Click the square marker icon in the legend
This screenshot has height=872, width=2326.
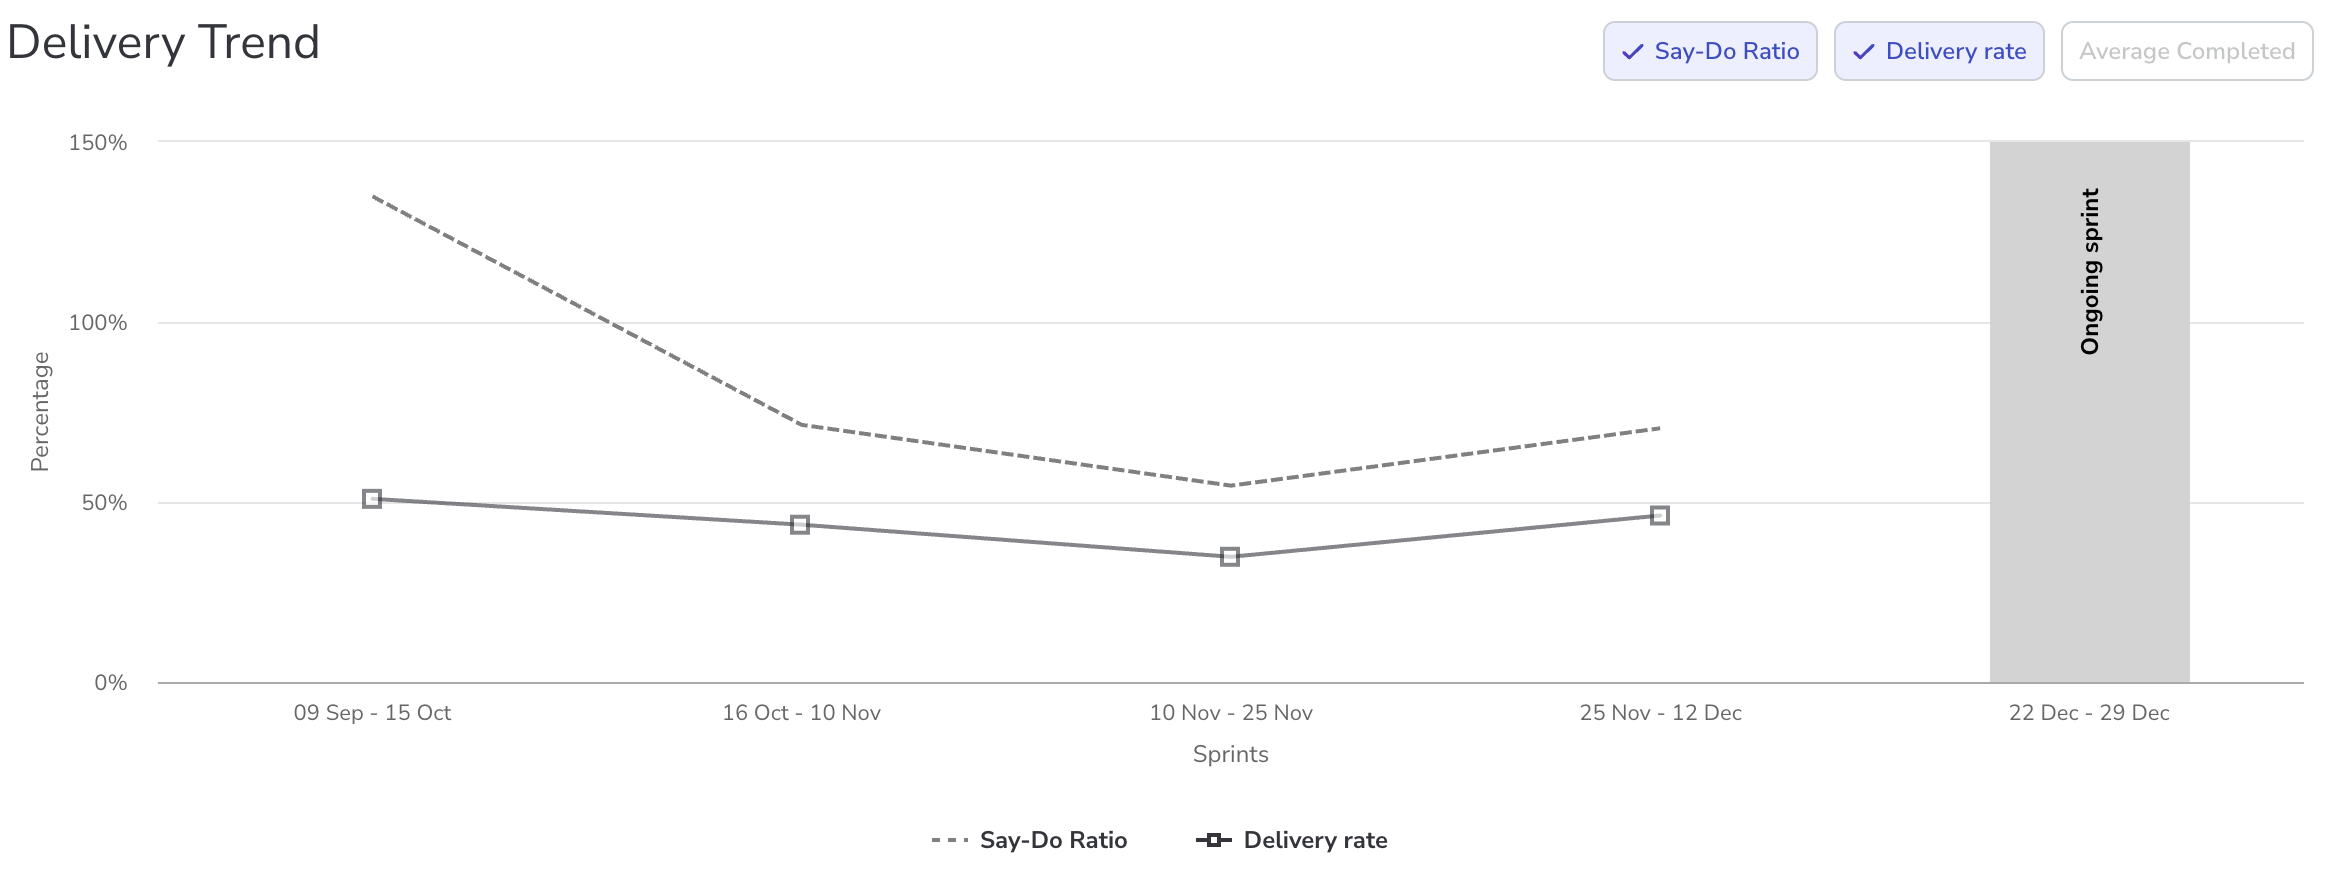pos(1213,840)
